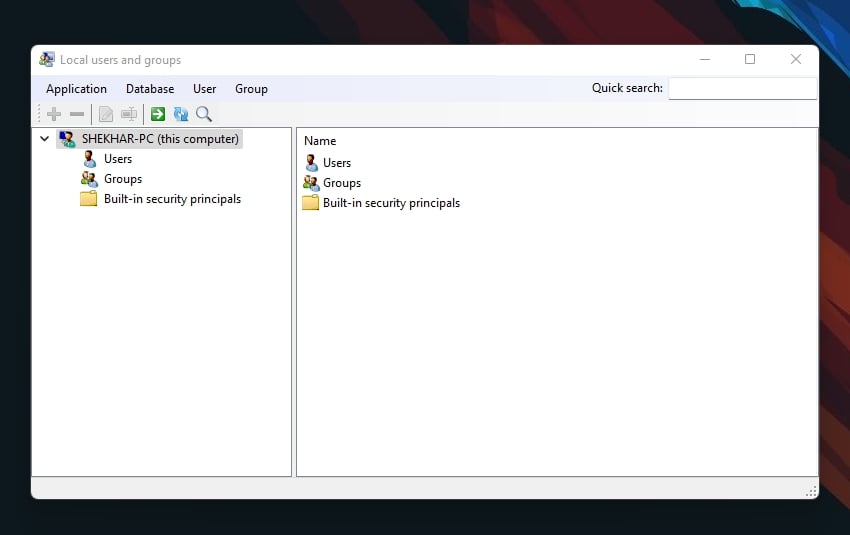Screen dimensions: 850x535
Task: Open the Database menu
Action: [150, 89]
